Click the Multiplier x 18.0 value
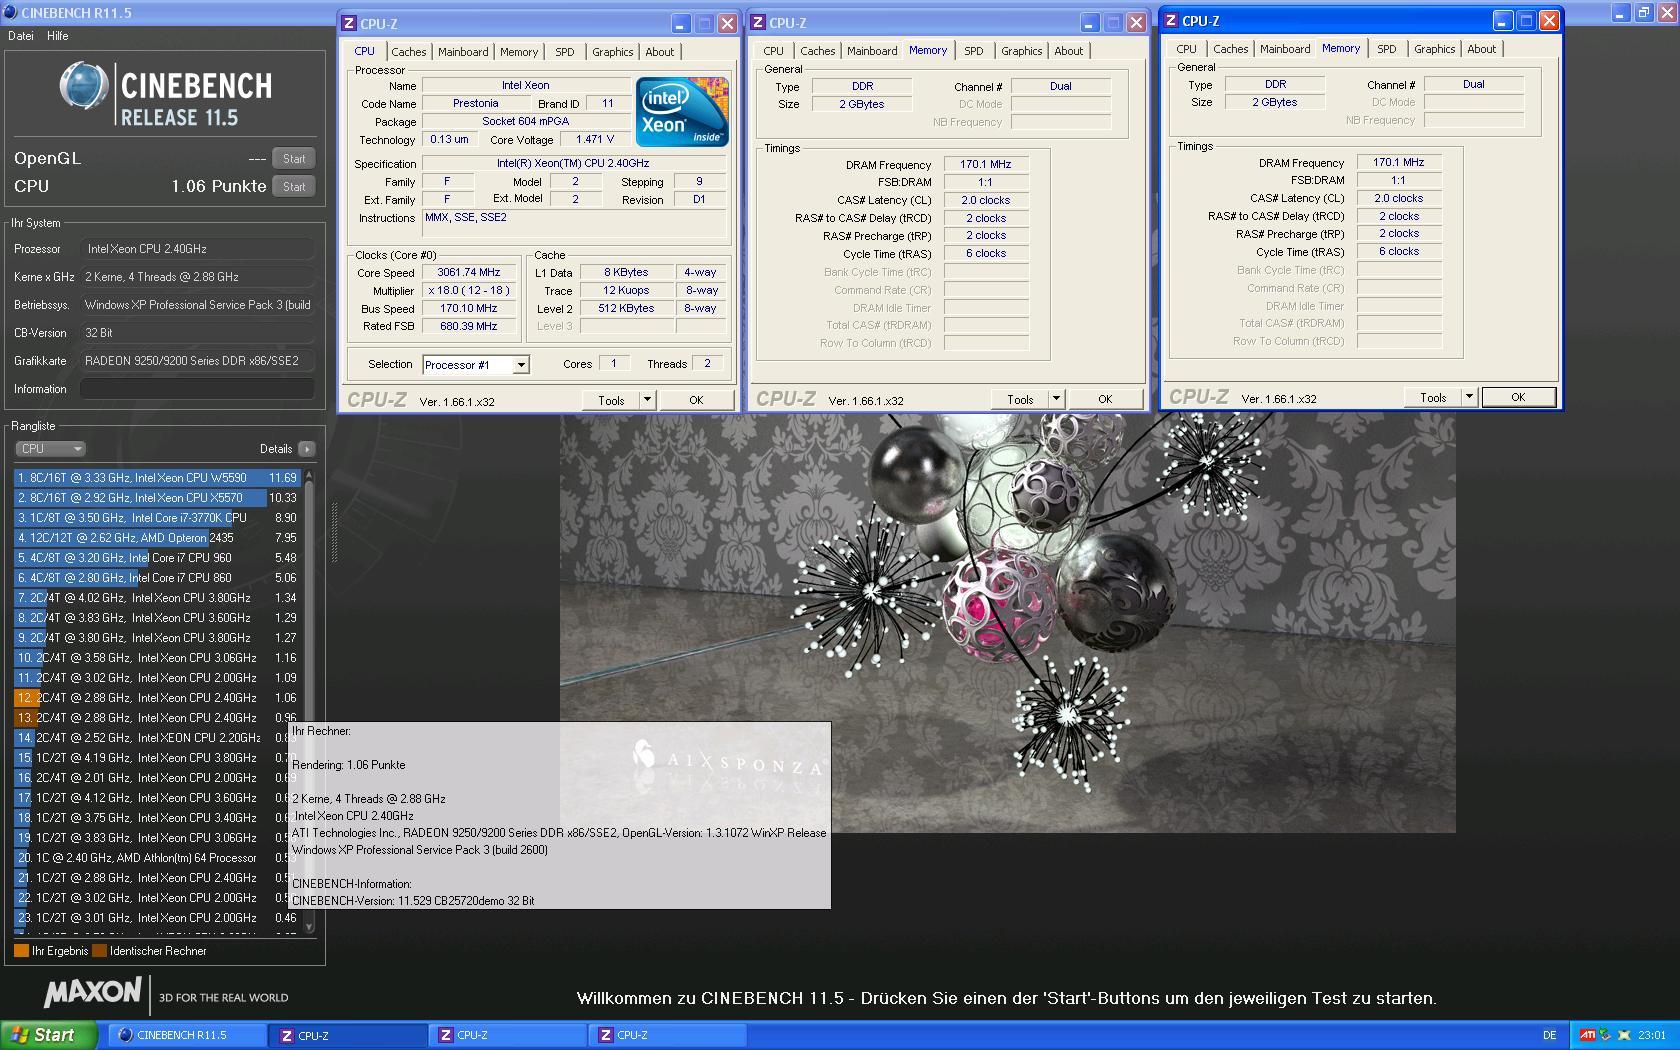Viewport: 1680px width, 1050px height. 468,290
